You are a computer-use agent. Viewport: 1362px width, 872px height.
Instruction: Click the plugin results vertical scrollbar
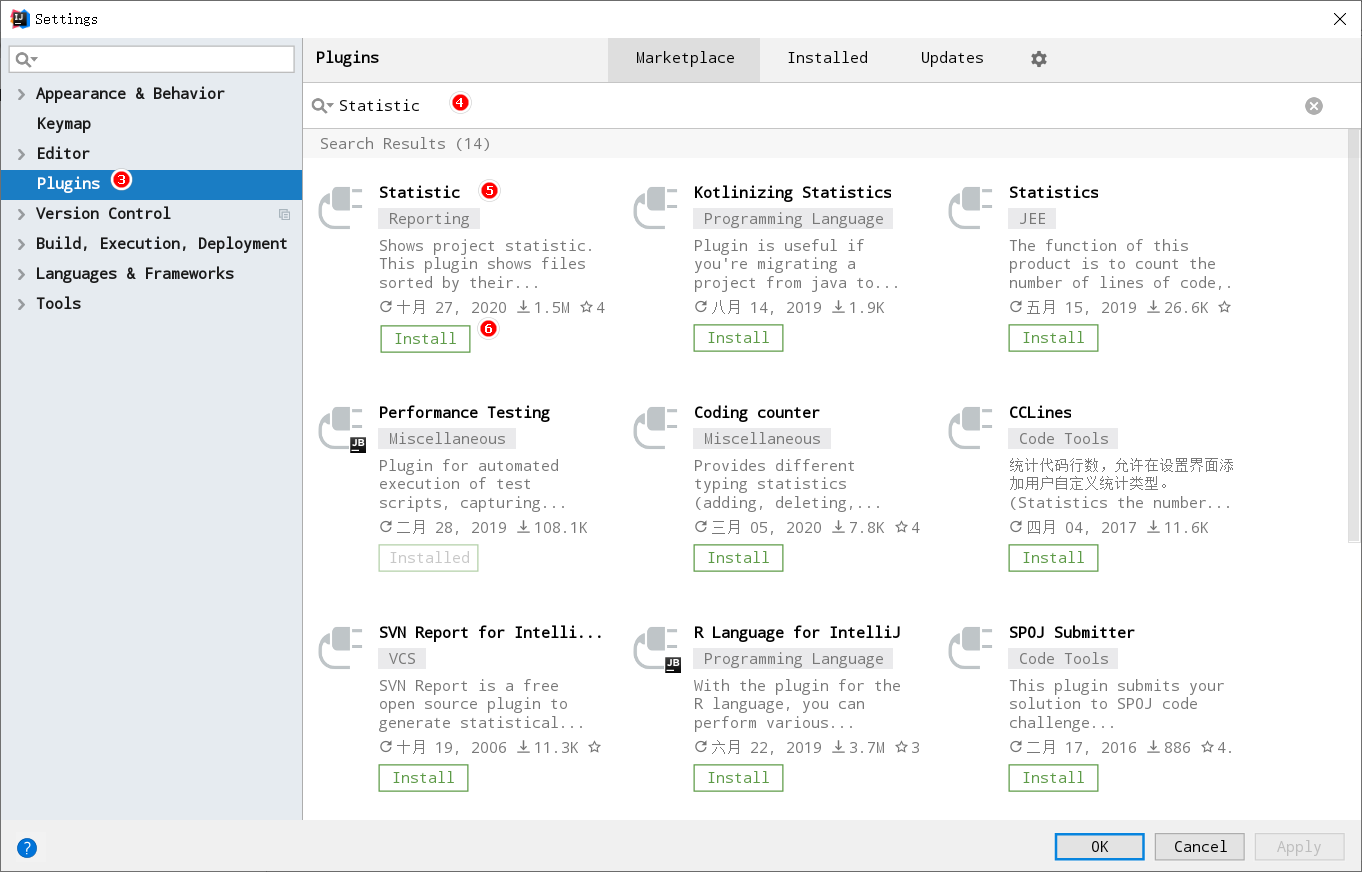(x=1354, y=336)
